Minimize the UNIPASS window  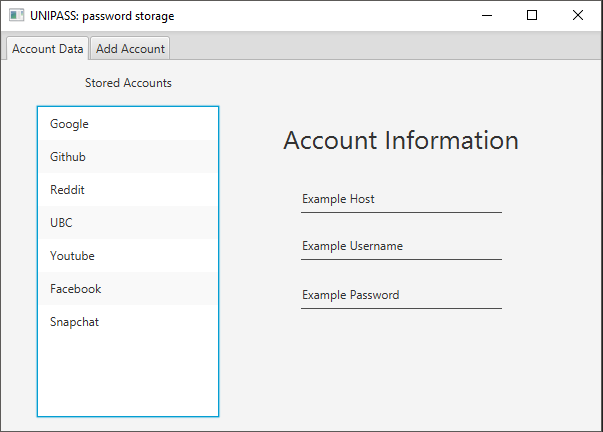(486, 15)
